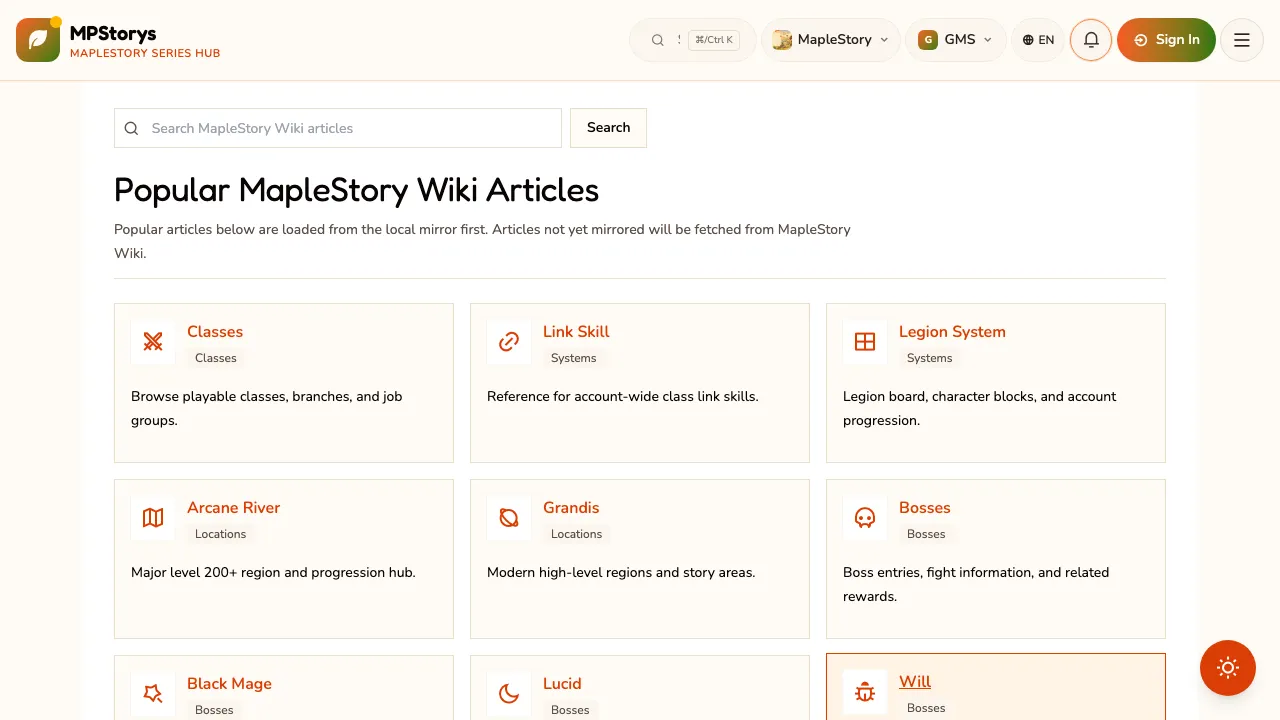Open the Link Skill article link
Screen dimensions: 1280x720
pos(576,332)
